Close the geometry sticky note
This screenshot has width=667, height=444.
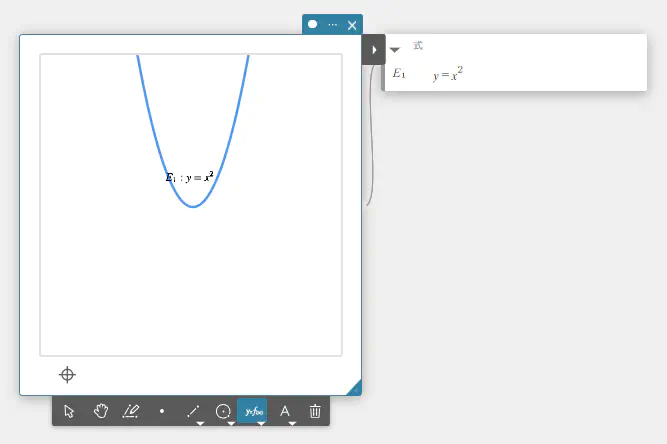(x=352, y=24)
